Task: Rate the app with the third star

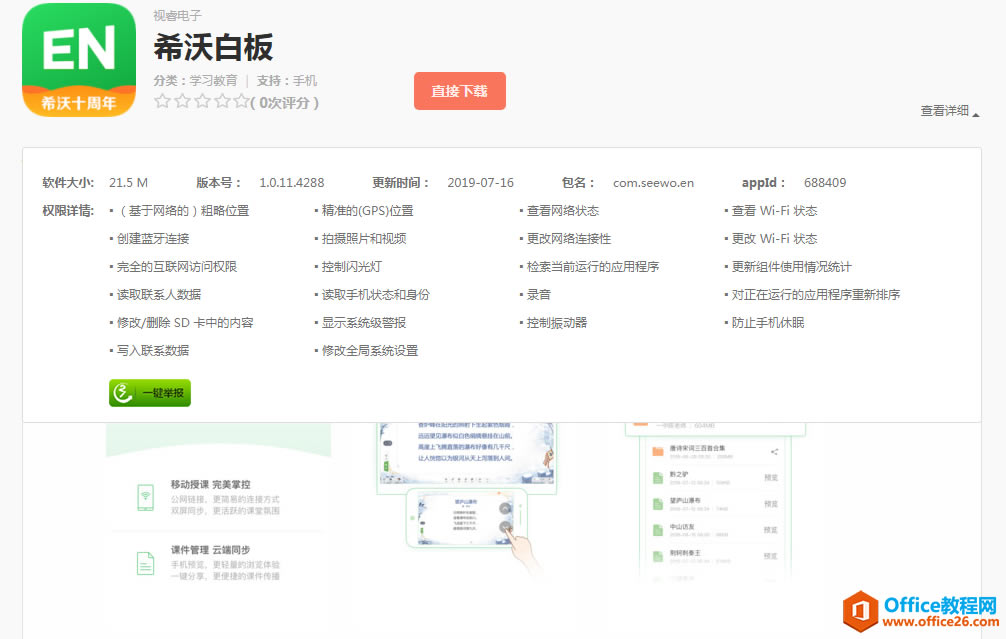Action: point(202,101)
